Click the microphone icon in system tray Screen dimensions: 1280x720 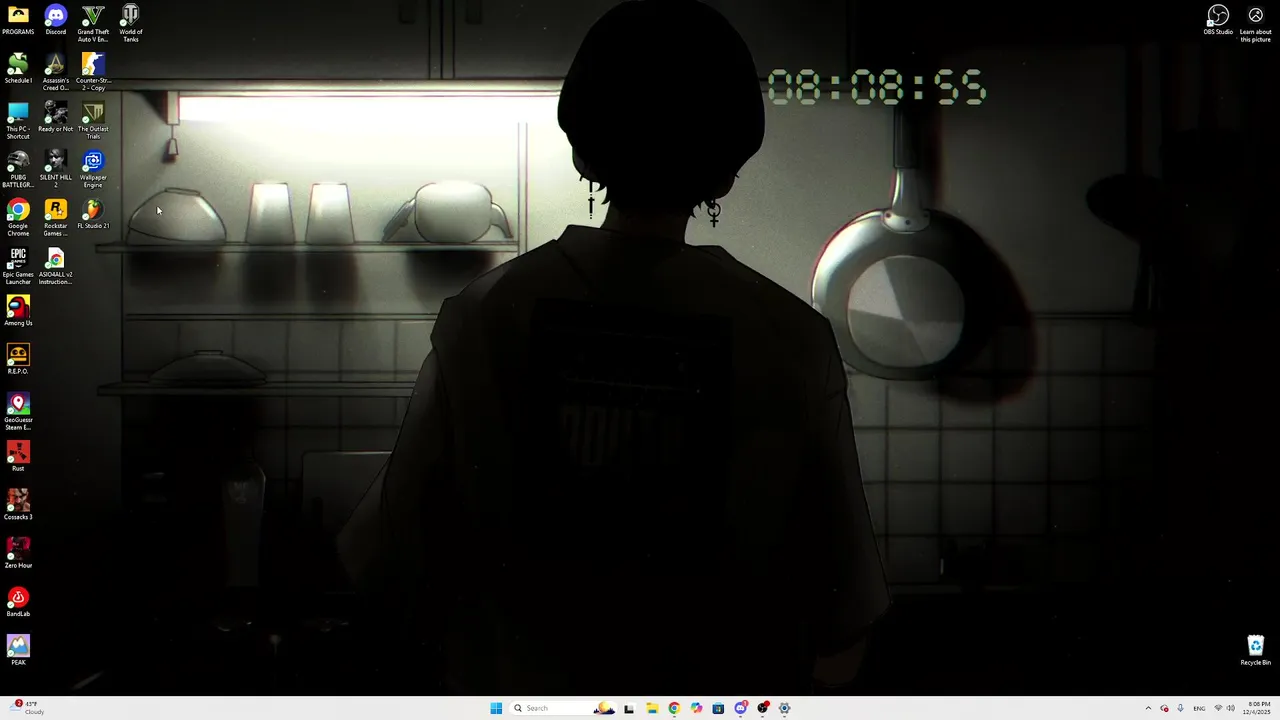(1180, 708)
